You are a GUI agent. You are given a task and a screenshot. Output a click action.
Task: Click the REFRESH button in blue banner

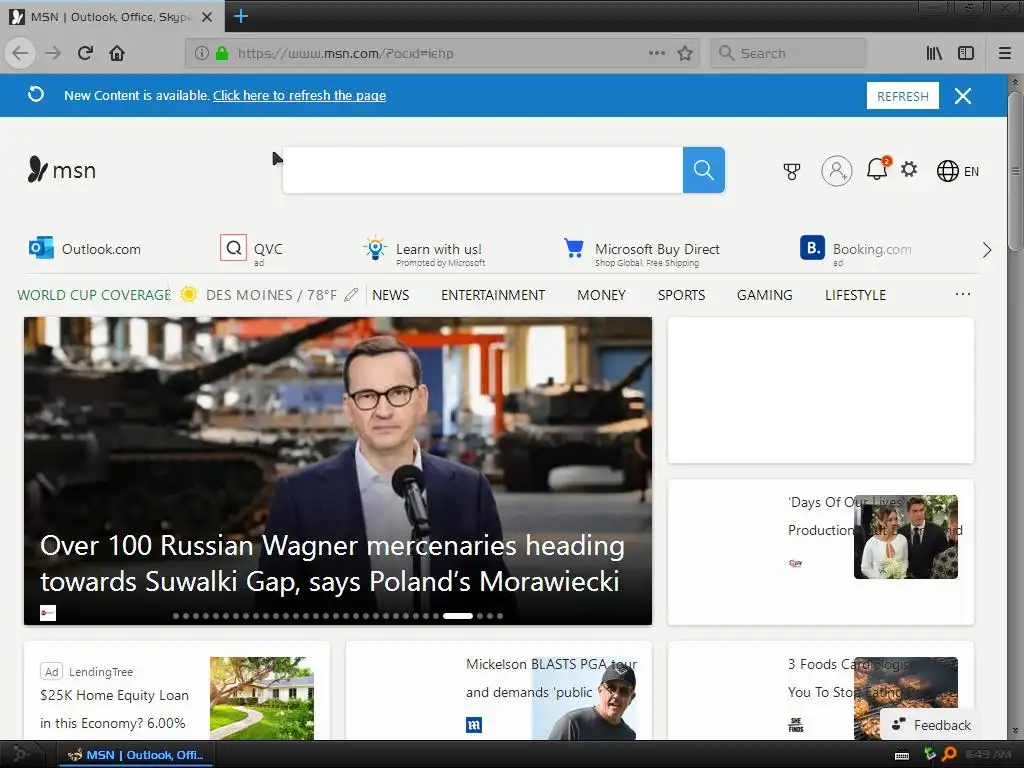[903, 96]
